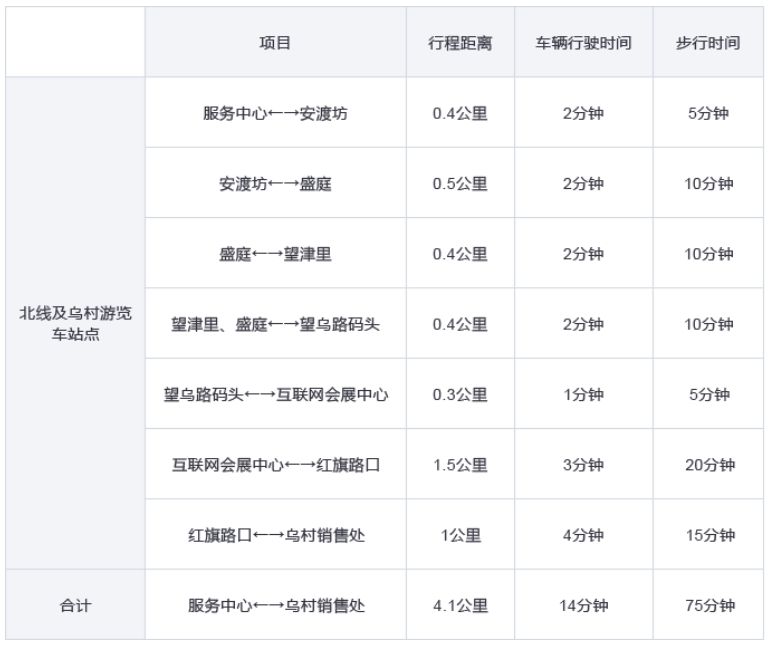Select the 0.3公里 distance cell
Image resolution: width=768 pixels, height=647 pixels.
pyautogui.click(x=460, y=394)
